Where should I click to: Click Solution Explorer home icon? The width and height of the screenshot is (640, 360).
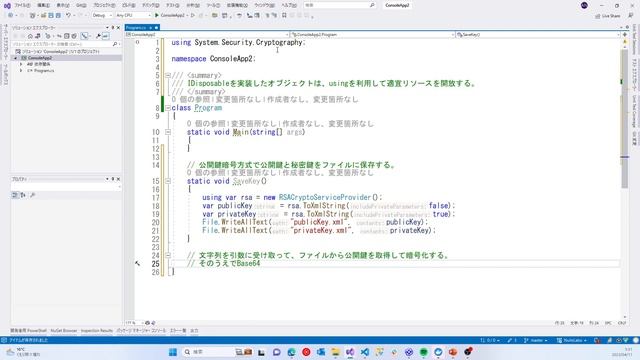pyautogui.click(x=30, y=36)
